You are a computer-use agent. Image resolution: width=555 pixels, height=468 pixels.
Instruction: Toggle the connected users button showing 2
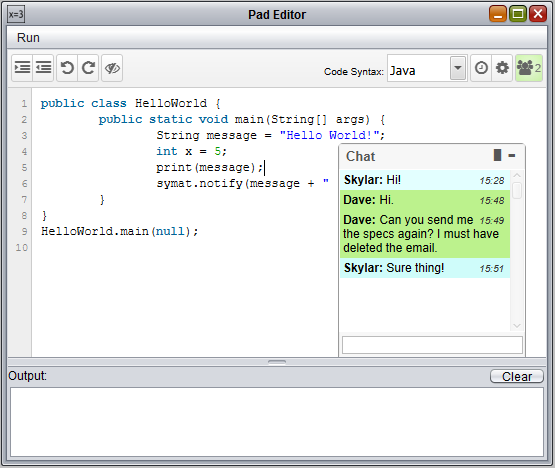pos(529,68)
